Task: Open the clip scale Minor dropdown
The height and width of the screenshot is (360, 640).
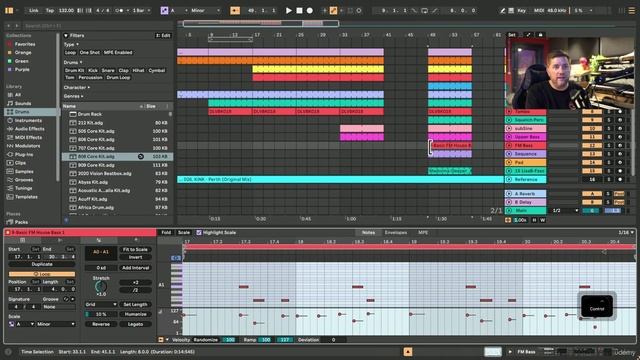Action: tap(56, 324)
